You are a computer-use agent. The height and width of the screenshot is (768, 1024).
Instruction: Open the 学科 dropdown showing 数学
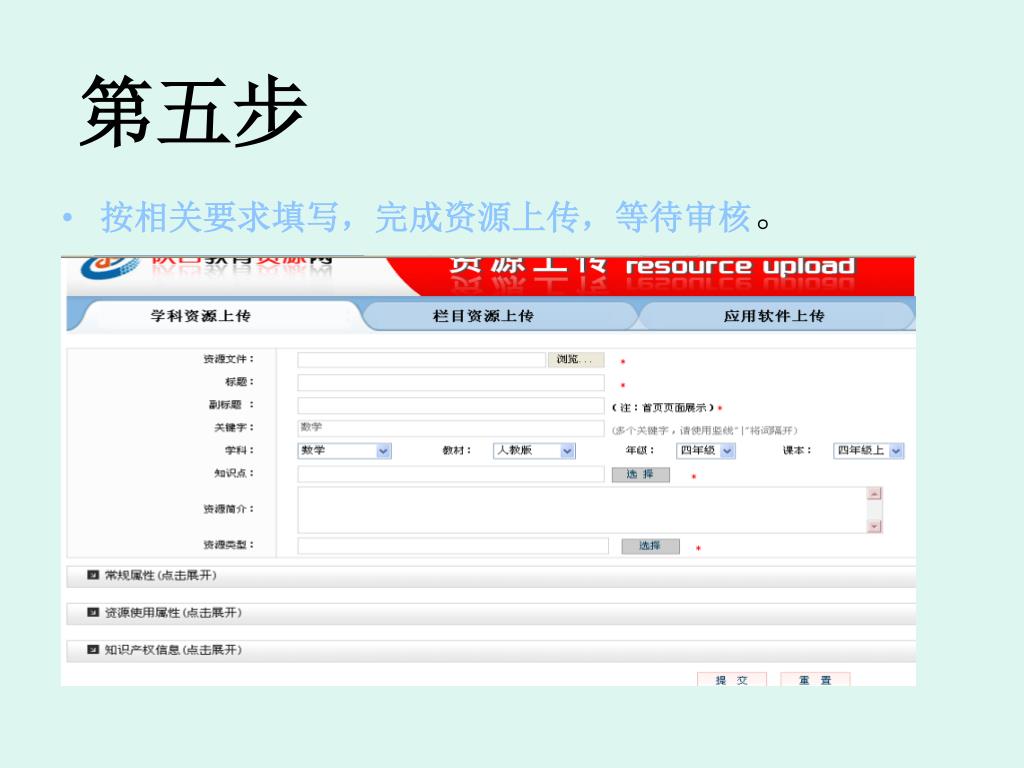tap(344, 451)
